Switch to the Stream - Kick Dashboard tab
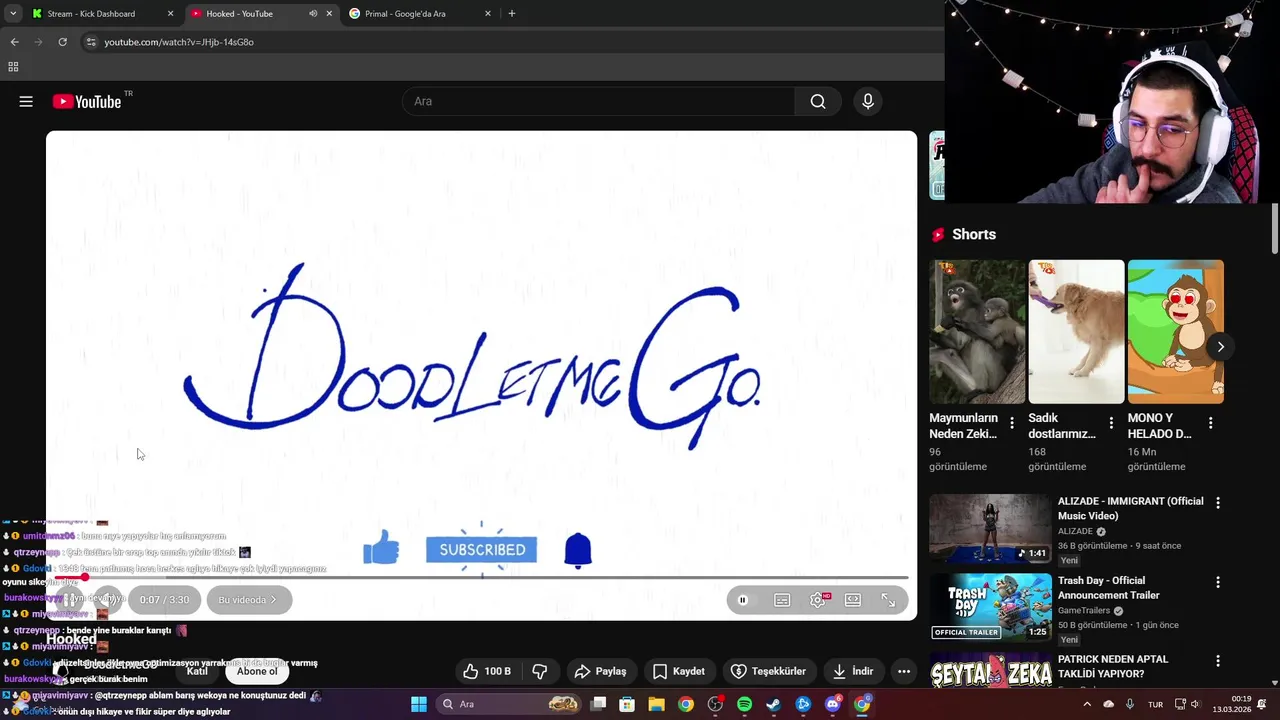 pos(103,14)
